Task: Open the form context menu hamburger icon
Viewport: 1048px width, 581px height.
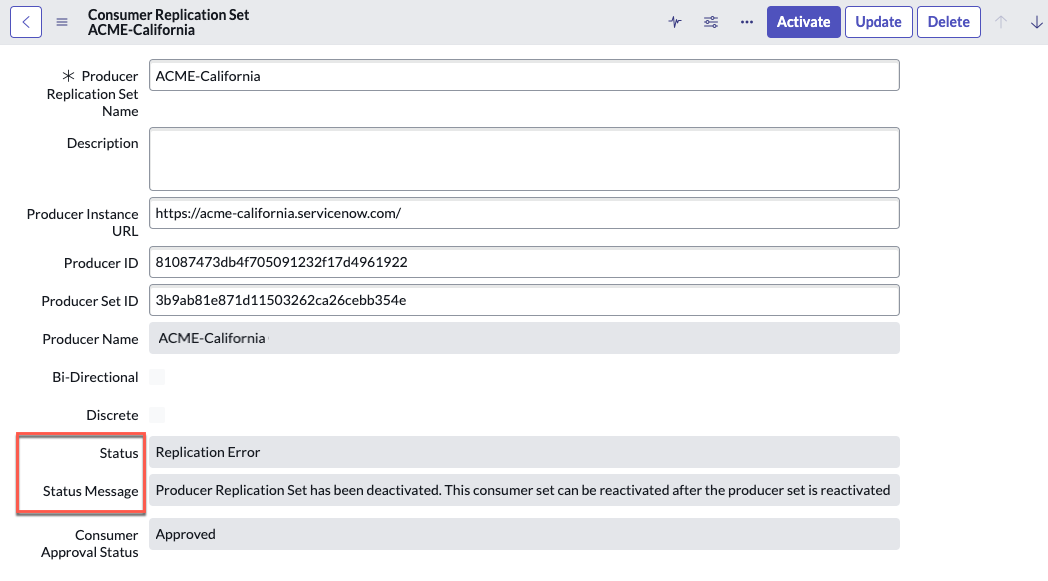Action: 61,22
